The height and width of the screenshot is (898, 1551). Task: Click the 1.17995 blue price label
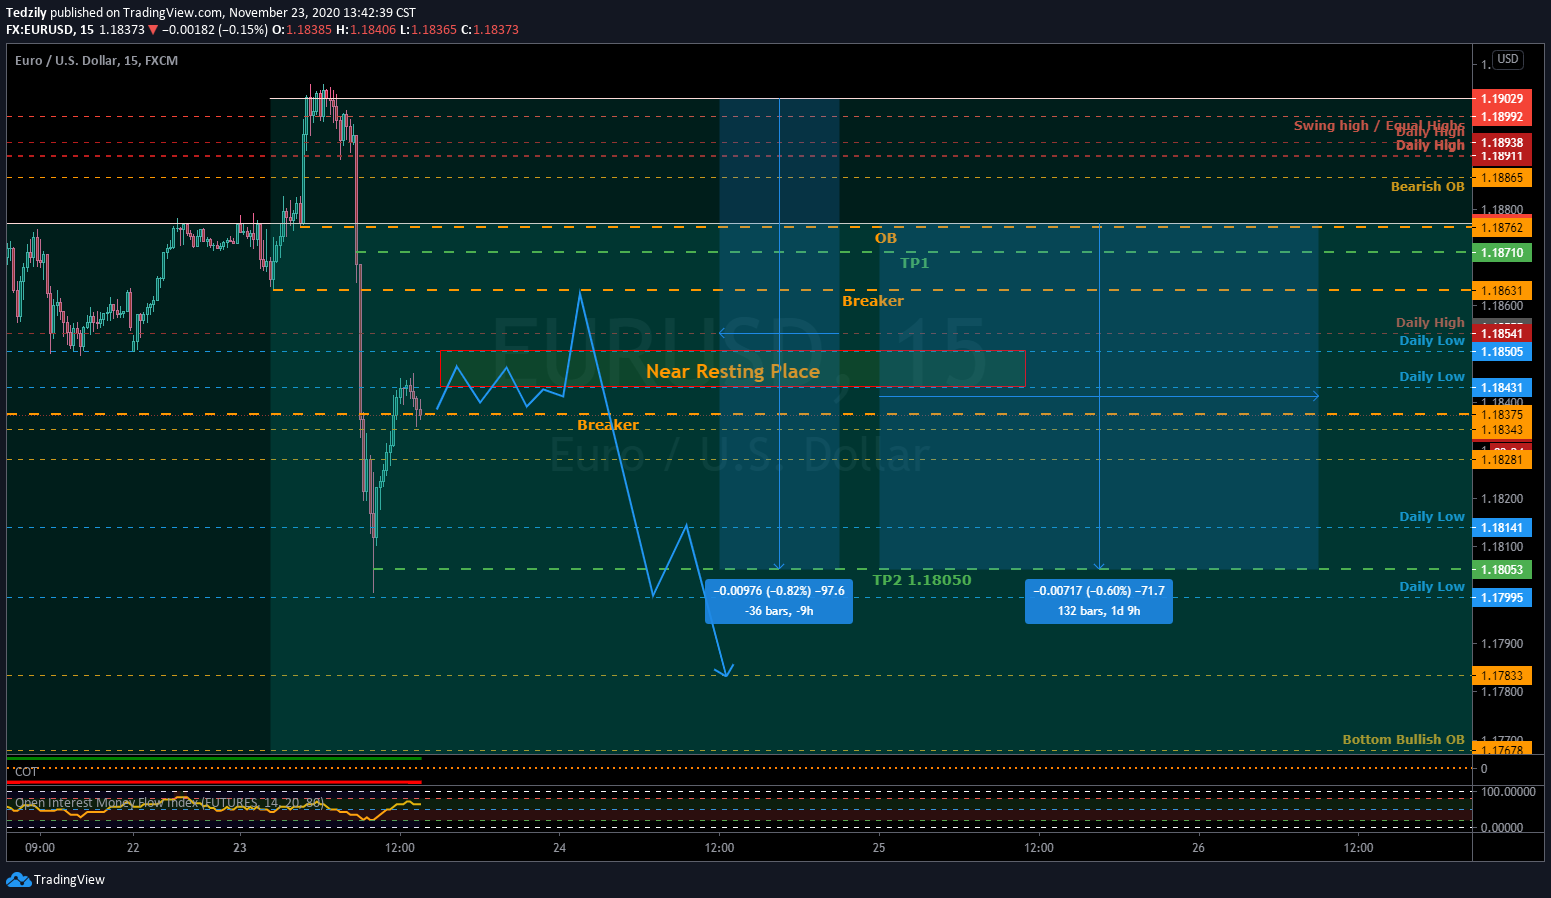pos(1502,598)
